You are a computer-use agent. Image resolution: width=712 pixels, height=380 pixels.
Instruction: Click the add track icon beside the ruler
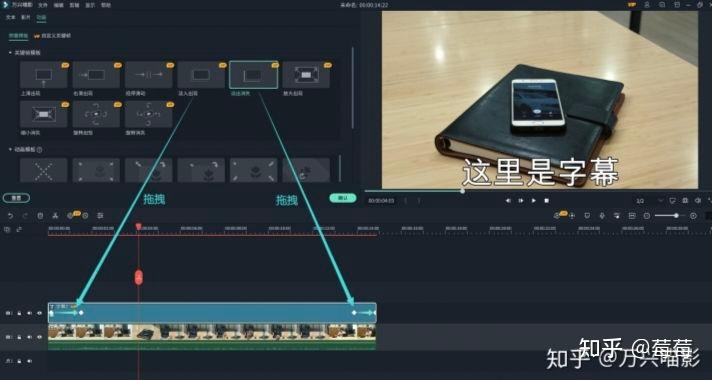(7, 230)
